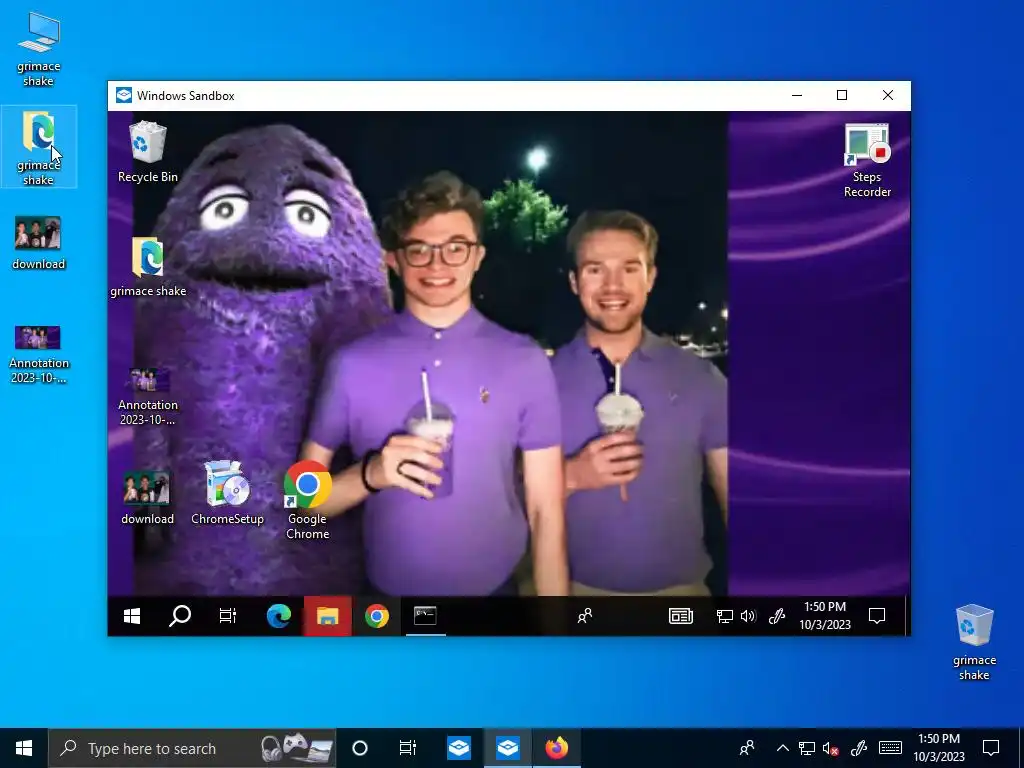This screenshot has height=768, width=1024.
Task: Open host Windows Ink pen tray icon
Action: pyautogui.click(x=859, y=748)
